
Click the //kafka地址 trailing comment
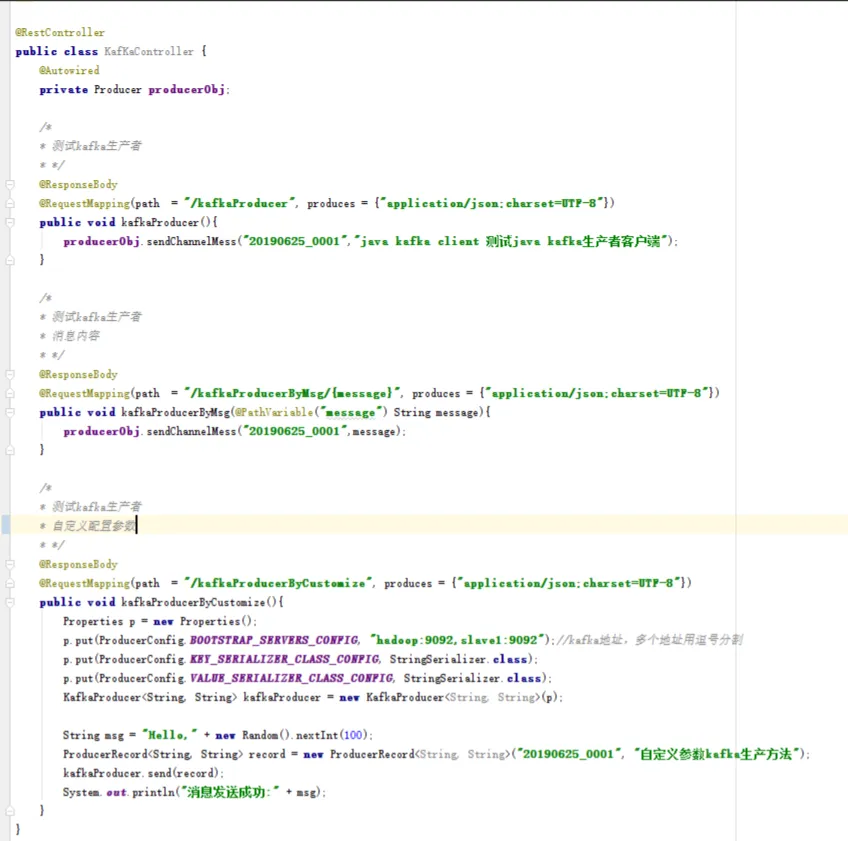[x=650, y=640]
